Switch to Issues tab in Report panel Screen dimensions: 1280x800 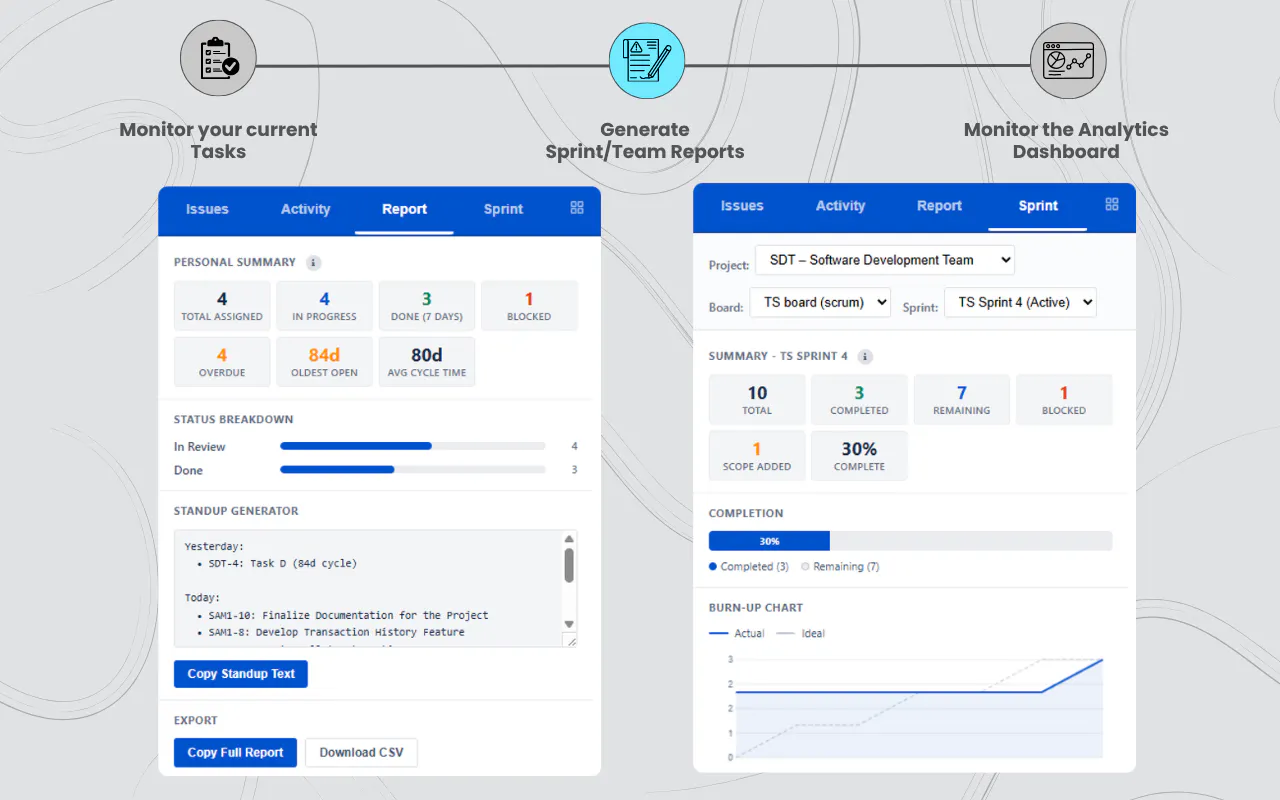tap(207, 209)
